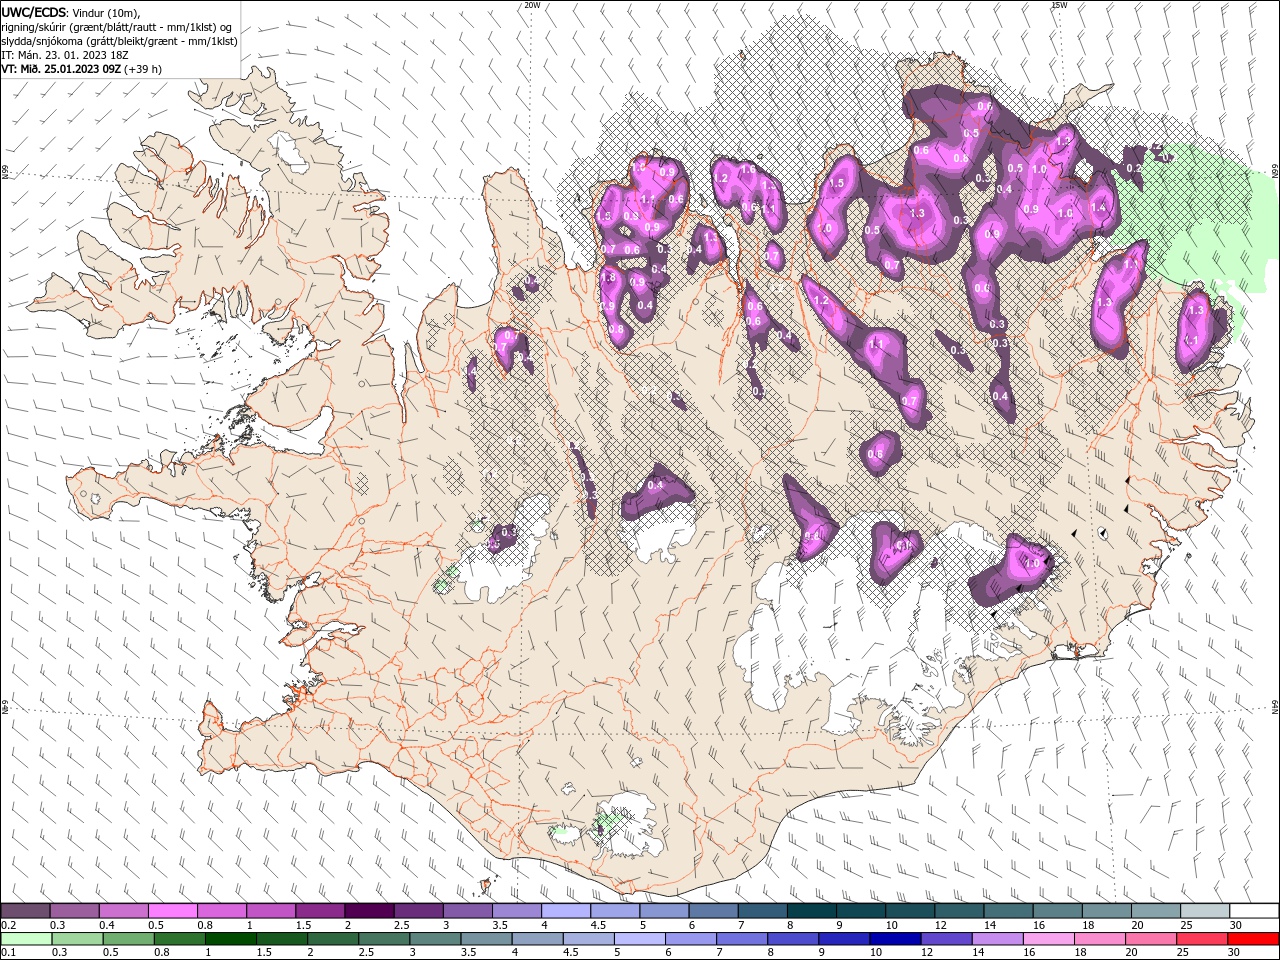The height and width of the screenshot is (960, 1280).
Task: Click the light purple 14–16 bottom-row swatch
Action: coord(997,939)
